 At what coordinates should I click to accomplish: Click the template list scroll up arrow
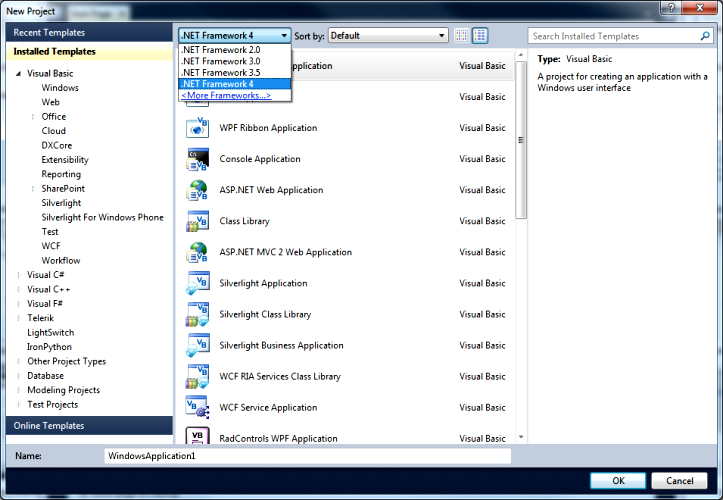pos(521,55)
